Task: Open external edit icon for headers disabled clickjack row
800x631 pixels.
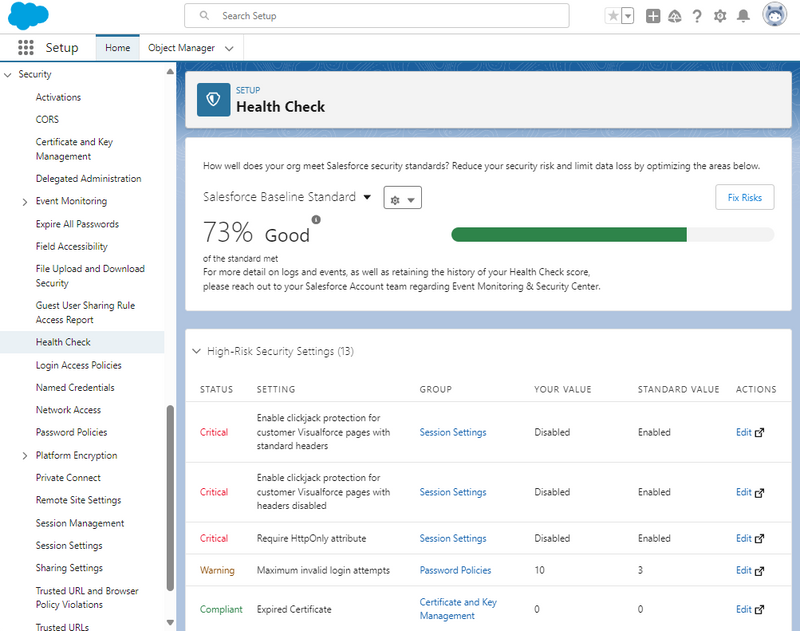Action: click(759, 493)
